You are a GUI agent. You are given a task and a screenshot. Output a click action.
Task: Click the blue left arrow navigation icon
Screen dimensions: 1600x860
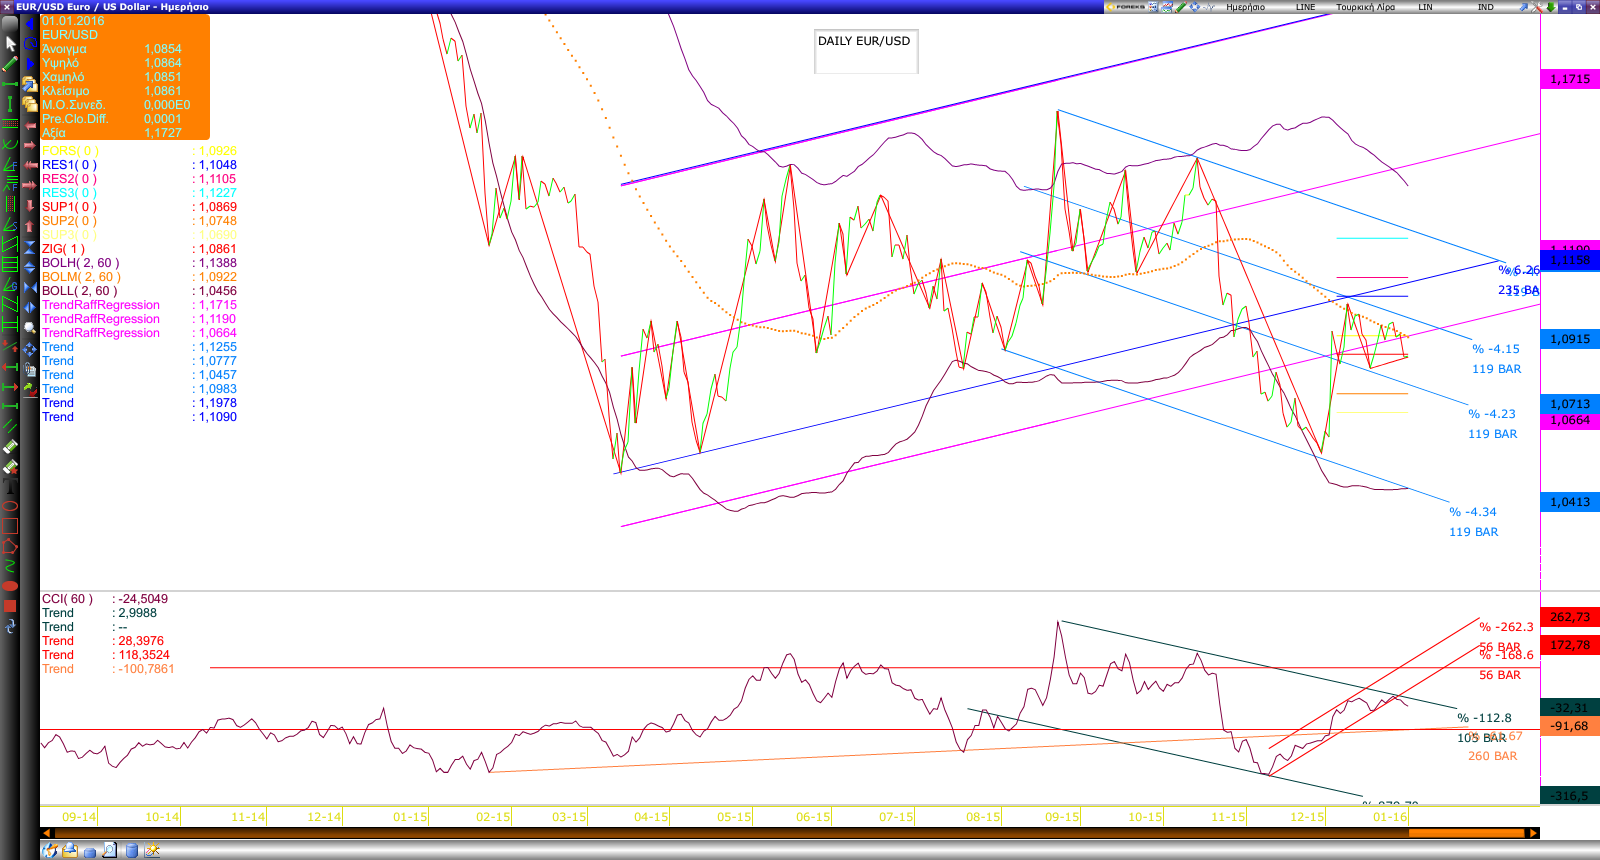click(x=30, y=24)
